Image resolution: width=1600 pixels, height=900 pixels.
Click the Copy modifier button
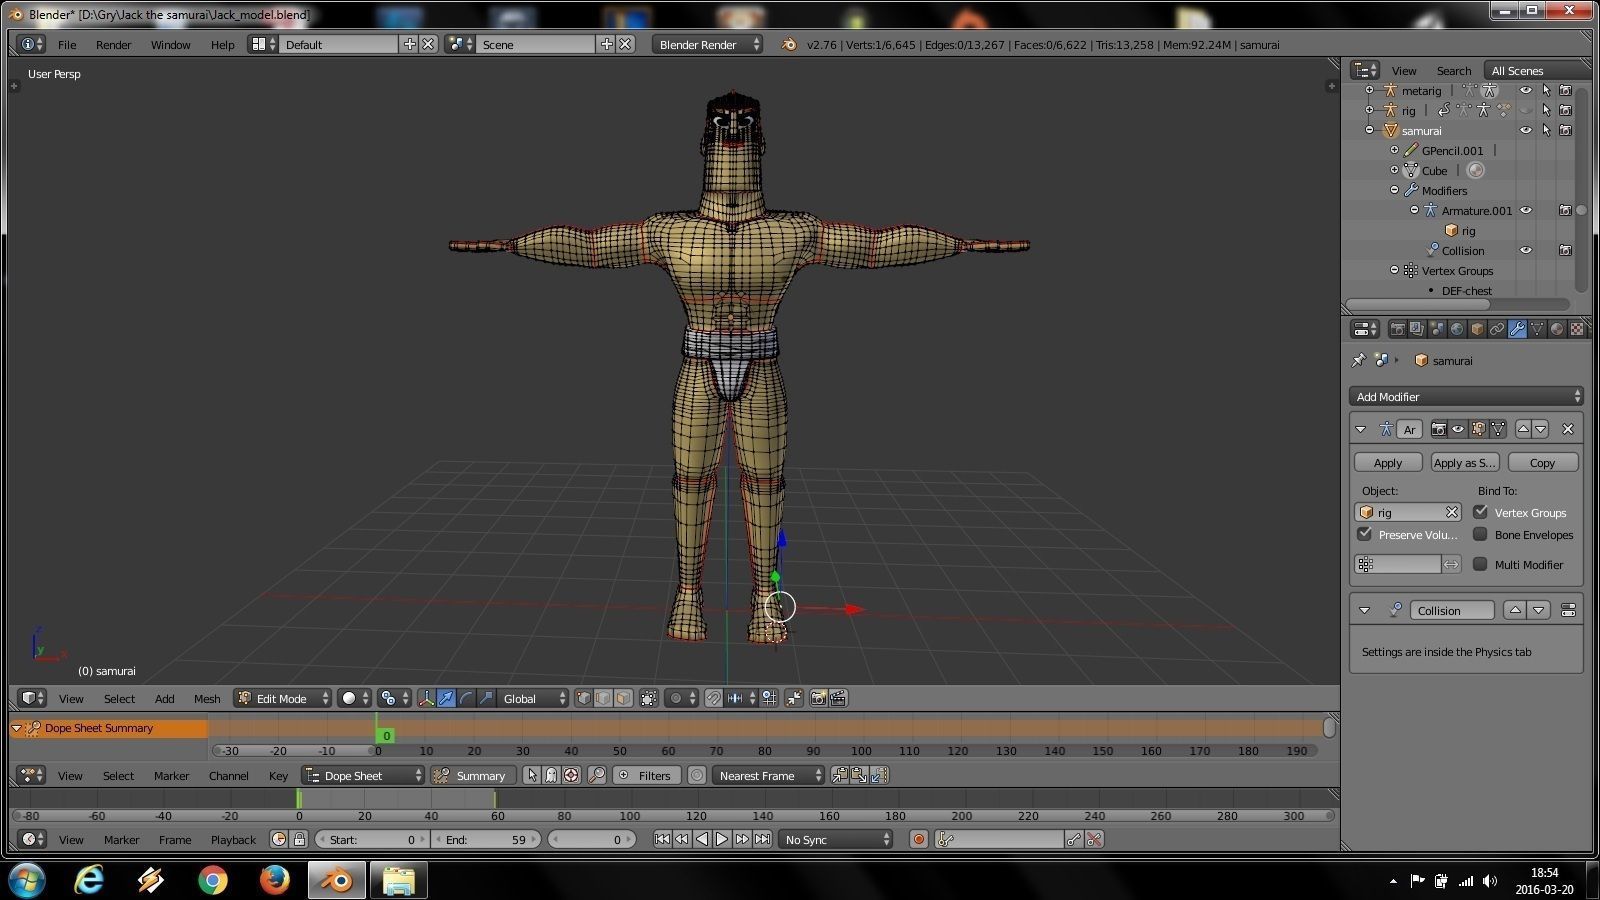1542,462
